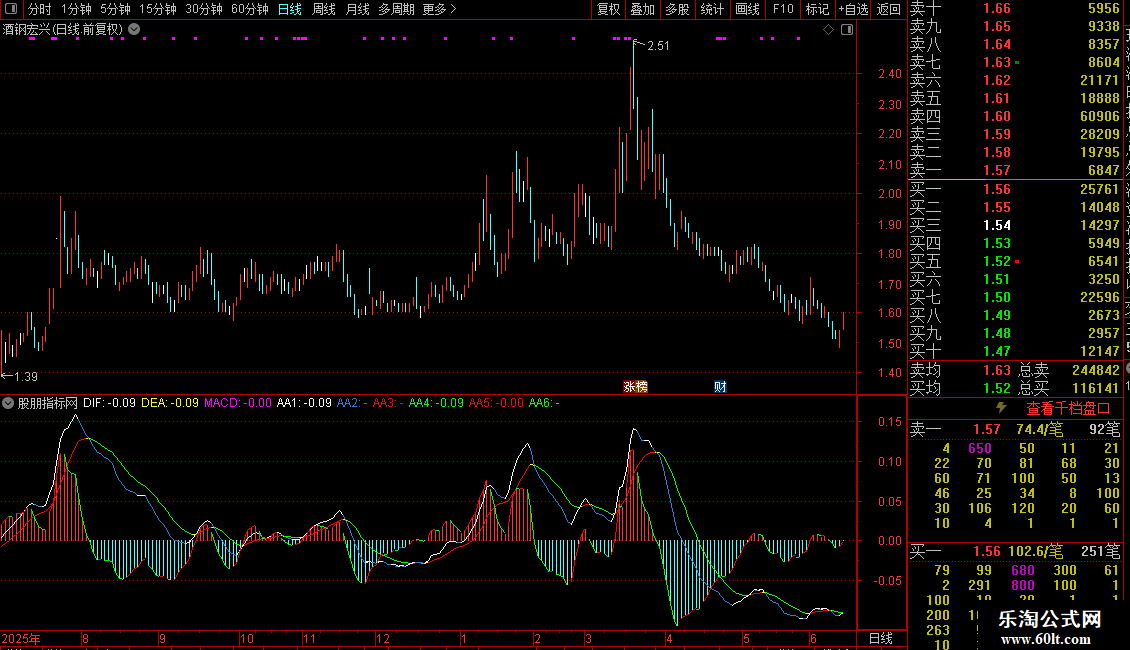The width and height of the screenshot is (1130, 650).
Task: Toggle the chart layout panel icon beside the diamond
Action: (847, 30)
